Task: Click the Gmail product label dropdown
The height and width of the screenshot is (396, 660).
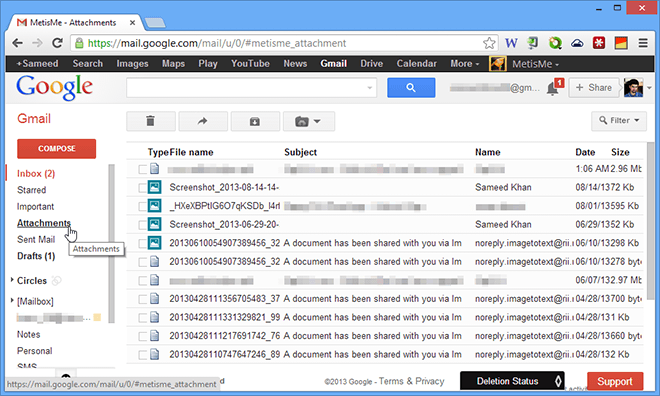Action: (34, 119)
